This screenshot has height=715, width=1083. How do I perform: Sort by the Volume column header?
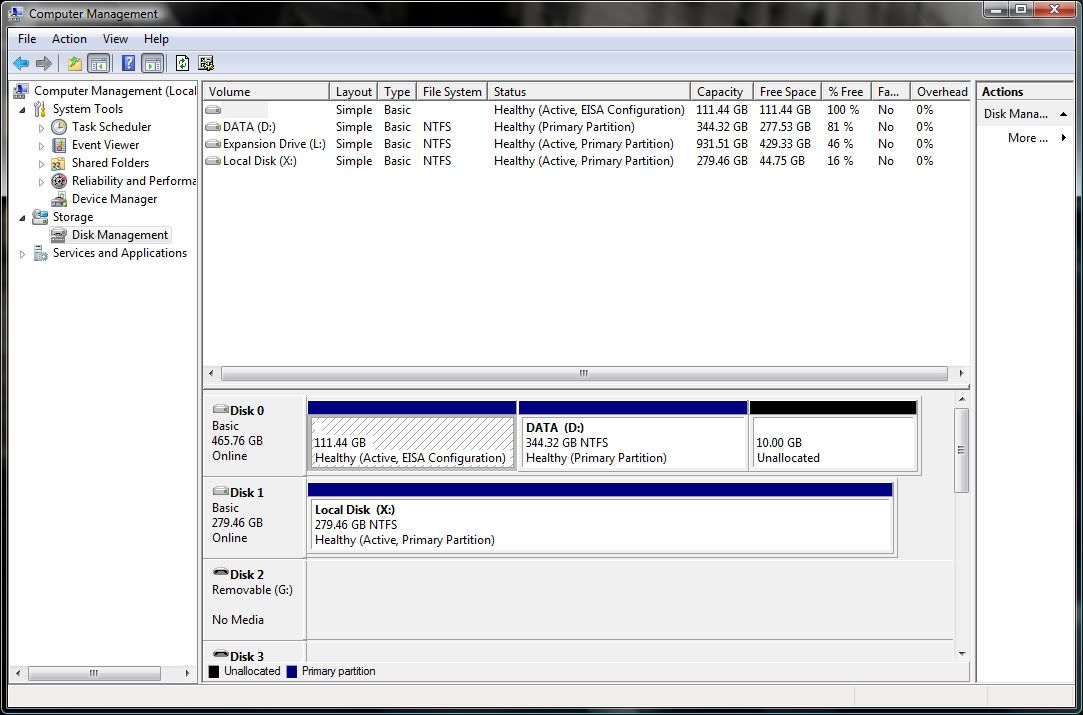pyautogui.click(x=266, y=91)
